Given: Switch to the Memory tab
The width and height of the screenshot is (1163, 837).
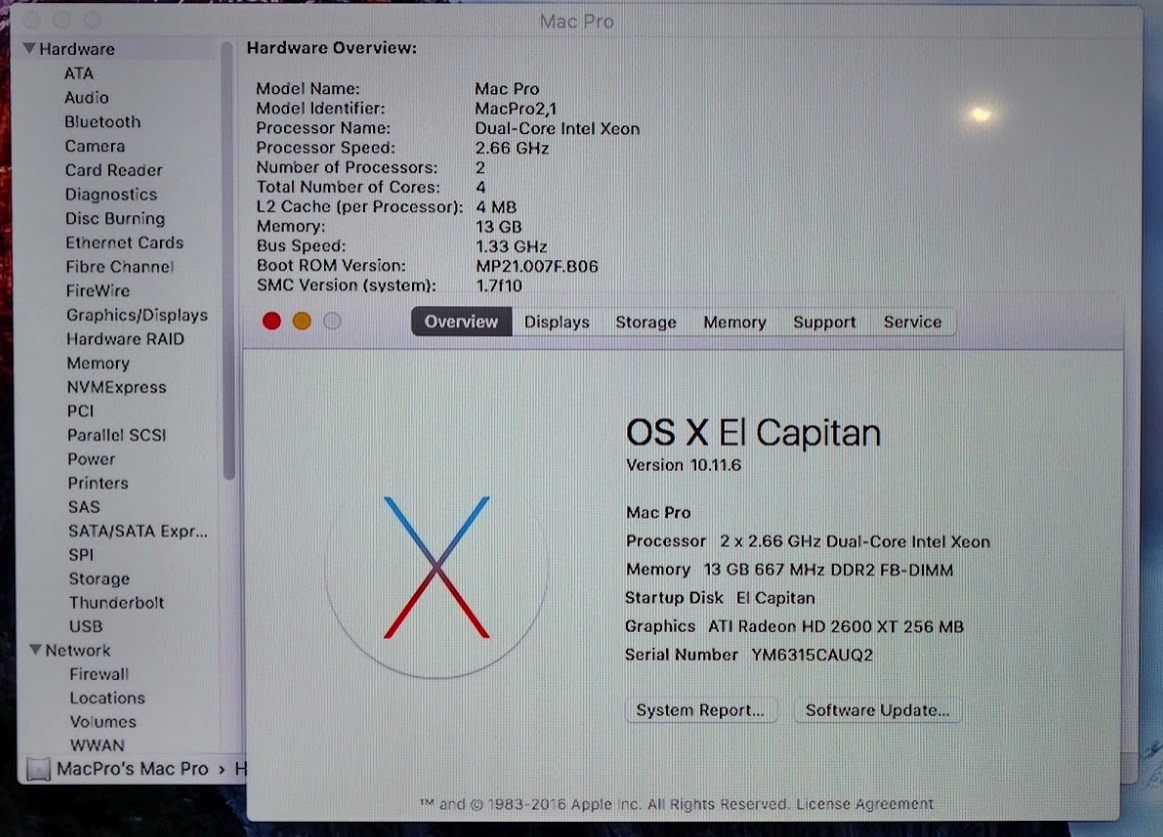Looking at the screenshot, I should pos(734,322).
